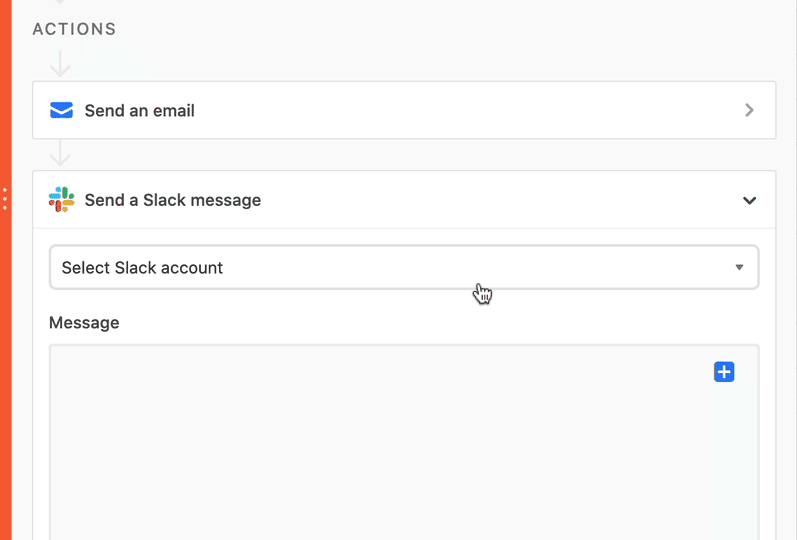Click the colorful Slack logo icon
Viewport: 797px width, 540px height.
tap(62, 199)
